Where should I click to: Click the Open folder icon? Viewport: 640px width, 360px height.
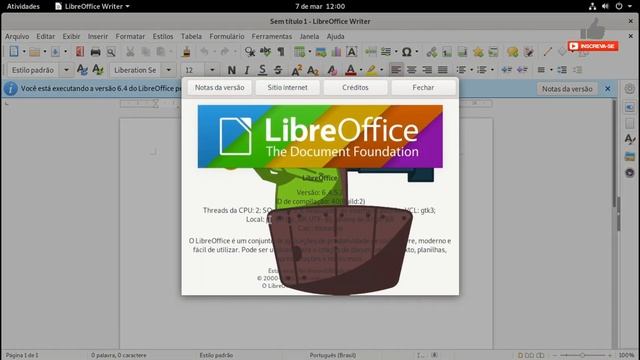point(35,52)
